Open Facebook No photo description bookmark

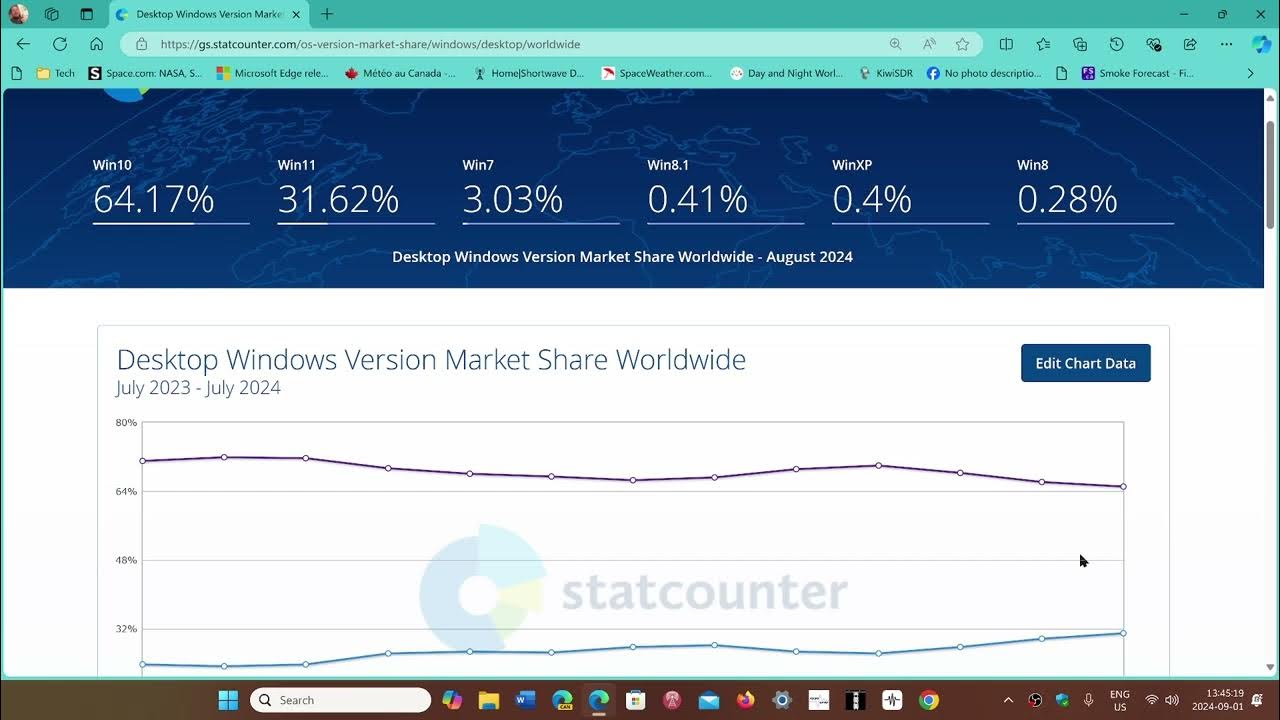[984, 73]
